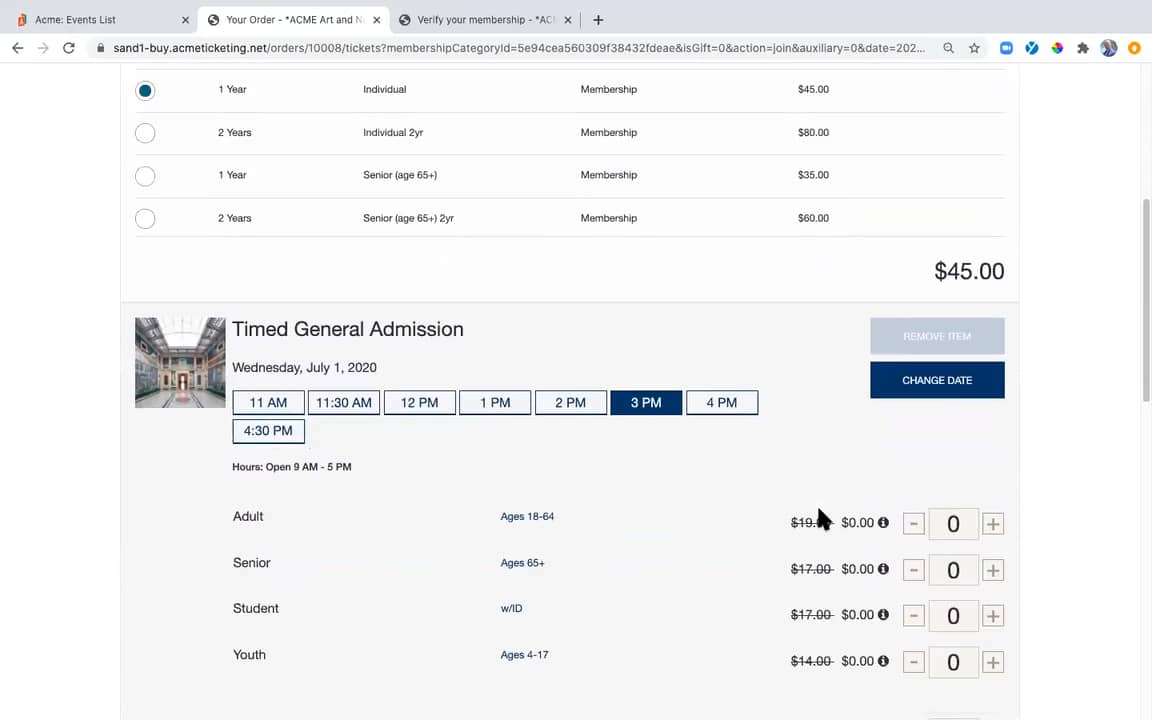Click the Student quantity input field
This screenshot has width=1152, height=720.
(x=953, y=616)
